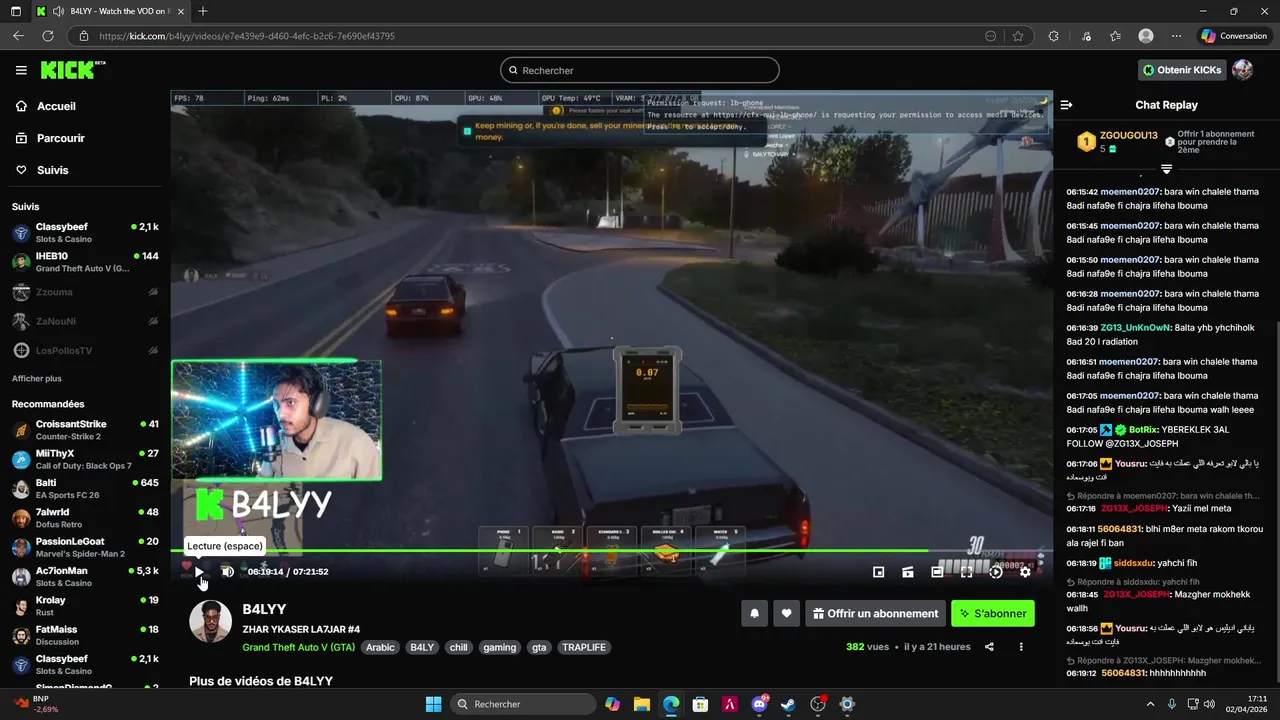Image resolution: width=1280 pixels, height=720 pixels.
Task: Open 7alwrld recommended channel
Action: 85,518
